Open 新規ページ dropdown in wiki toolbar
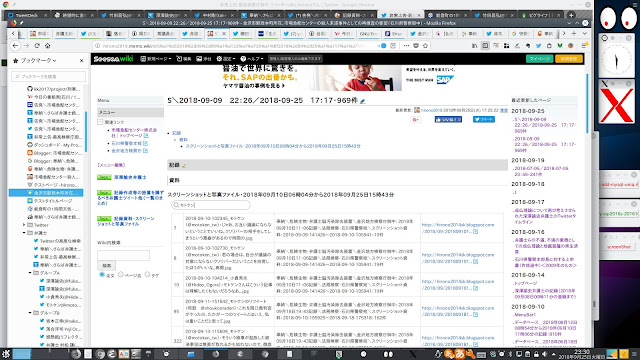640x360 pixels. point(156,59)
